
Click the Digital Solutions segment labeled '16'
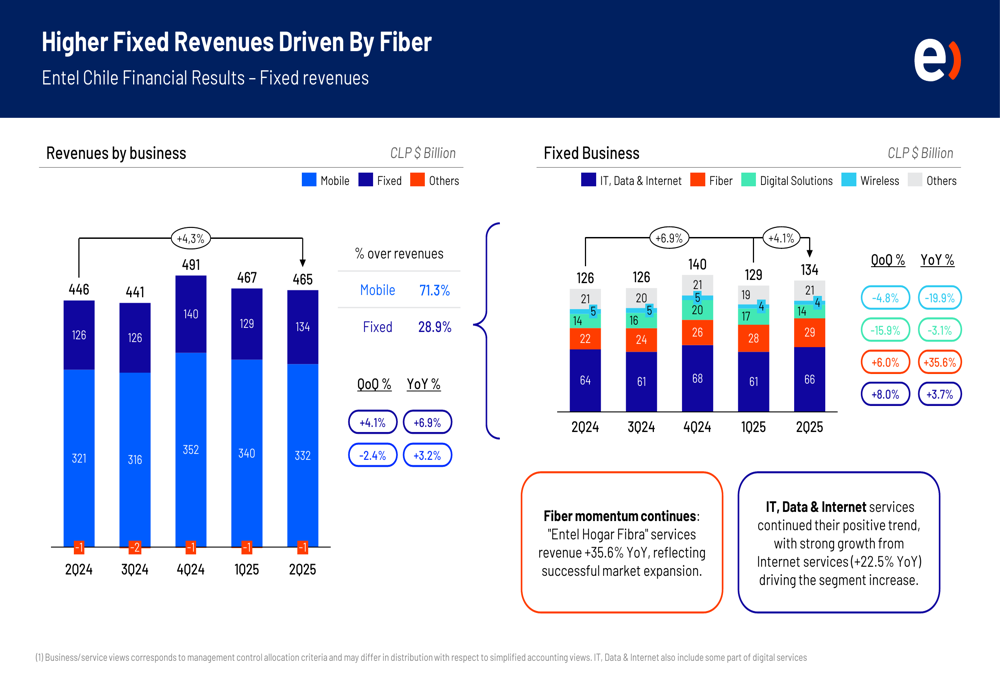point(641,321)
